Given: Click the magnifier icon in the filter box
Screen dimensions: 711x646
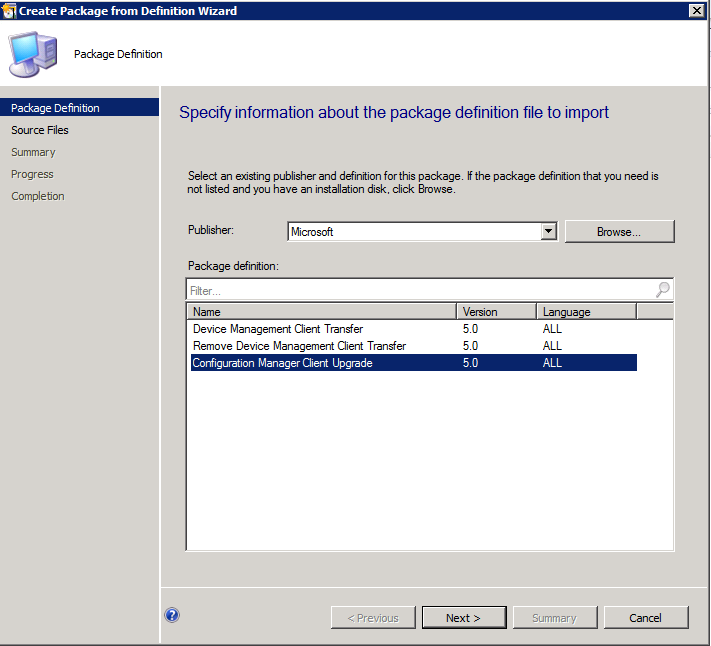Looking at the screenshot, I should click(x=662, y=289).
